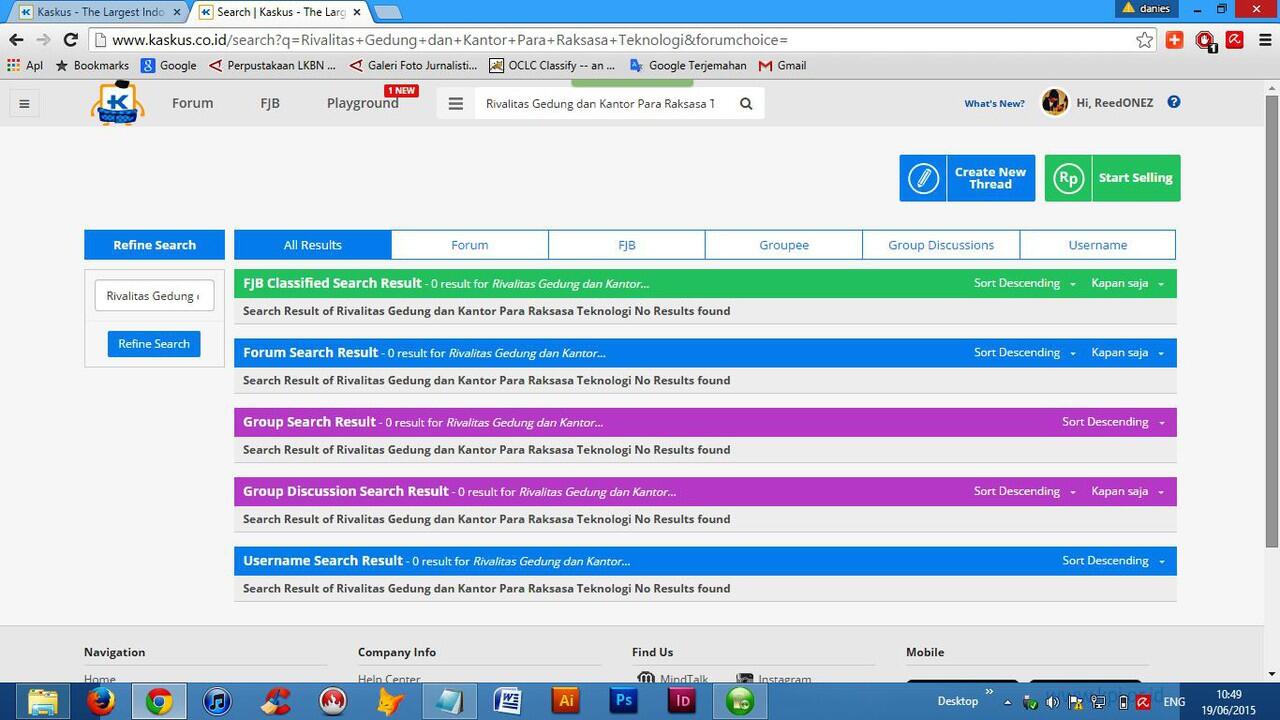1280x720 pixels.
Task: Click the Refine Search button
Action: coord(154,344)
